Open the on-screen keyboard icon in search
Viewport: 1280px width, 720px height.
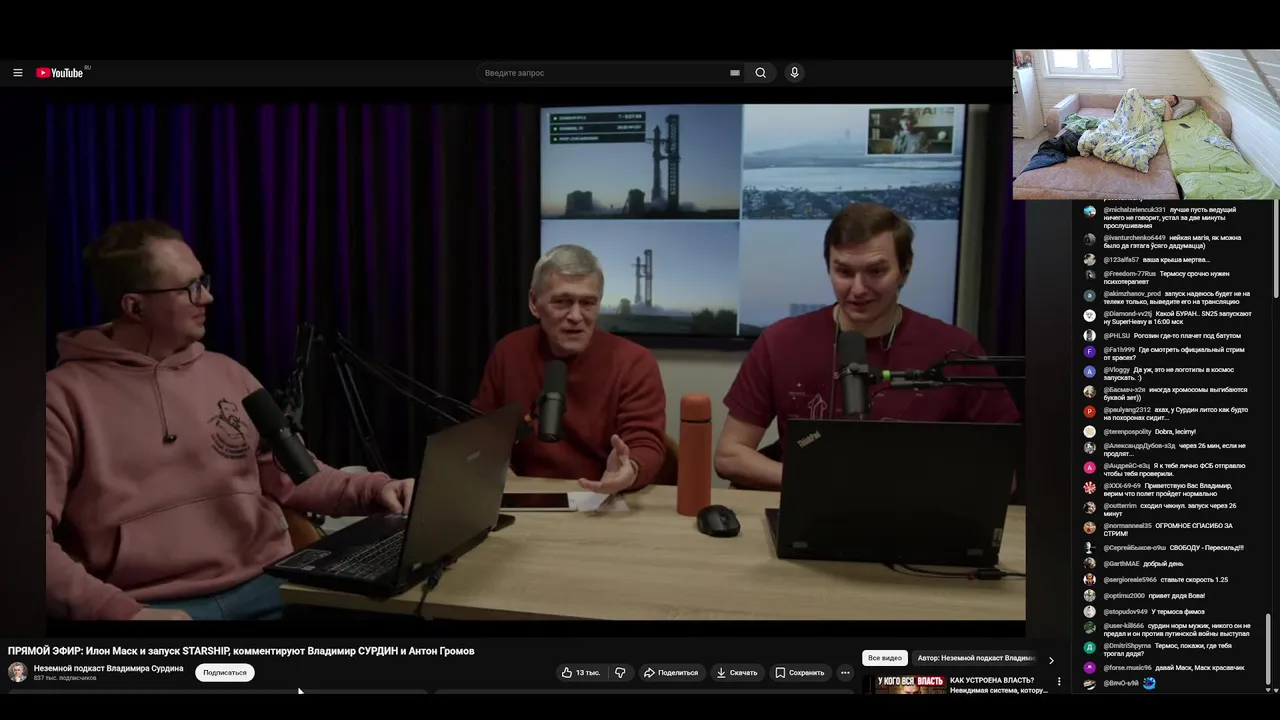tap(735, 73)
